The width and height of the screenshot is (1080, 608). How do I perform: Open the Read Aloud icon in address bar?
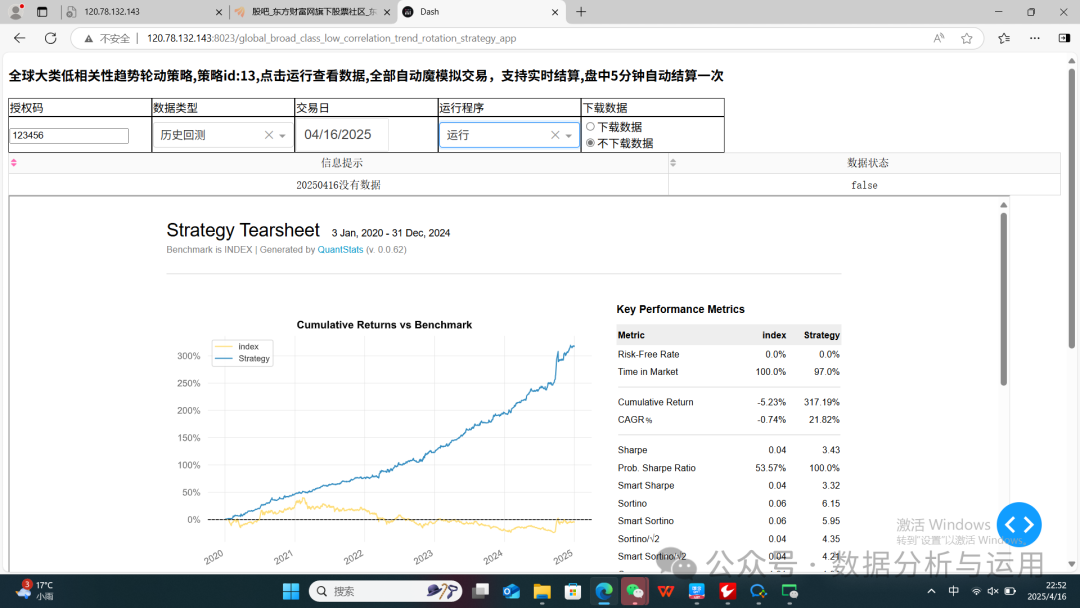[x=939, y=39]
